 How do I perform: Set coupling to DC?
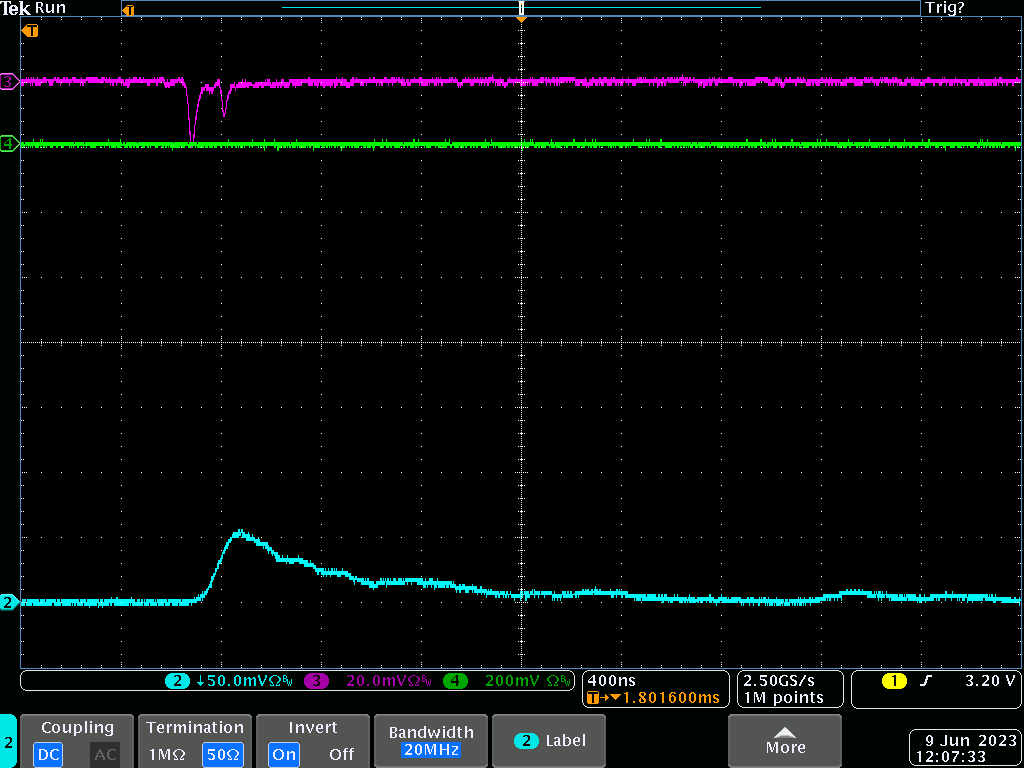[x=49, y=754]
